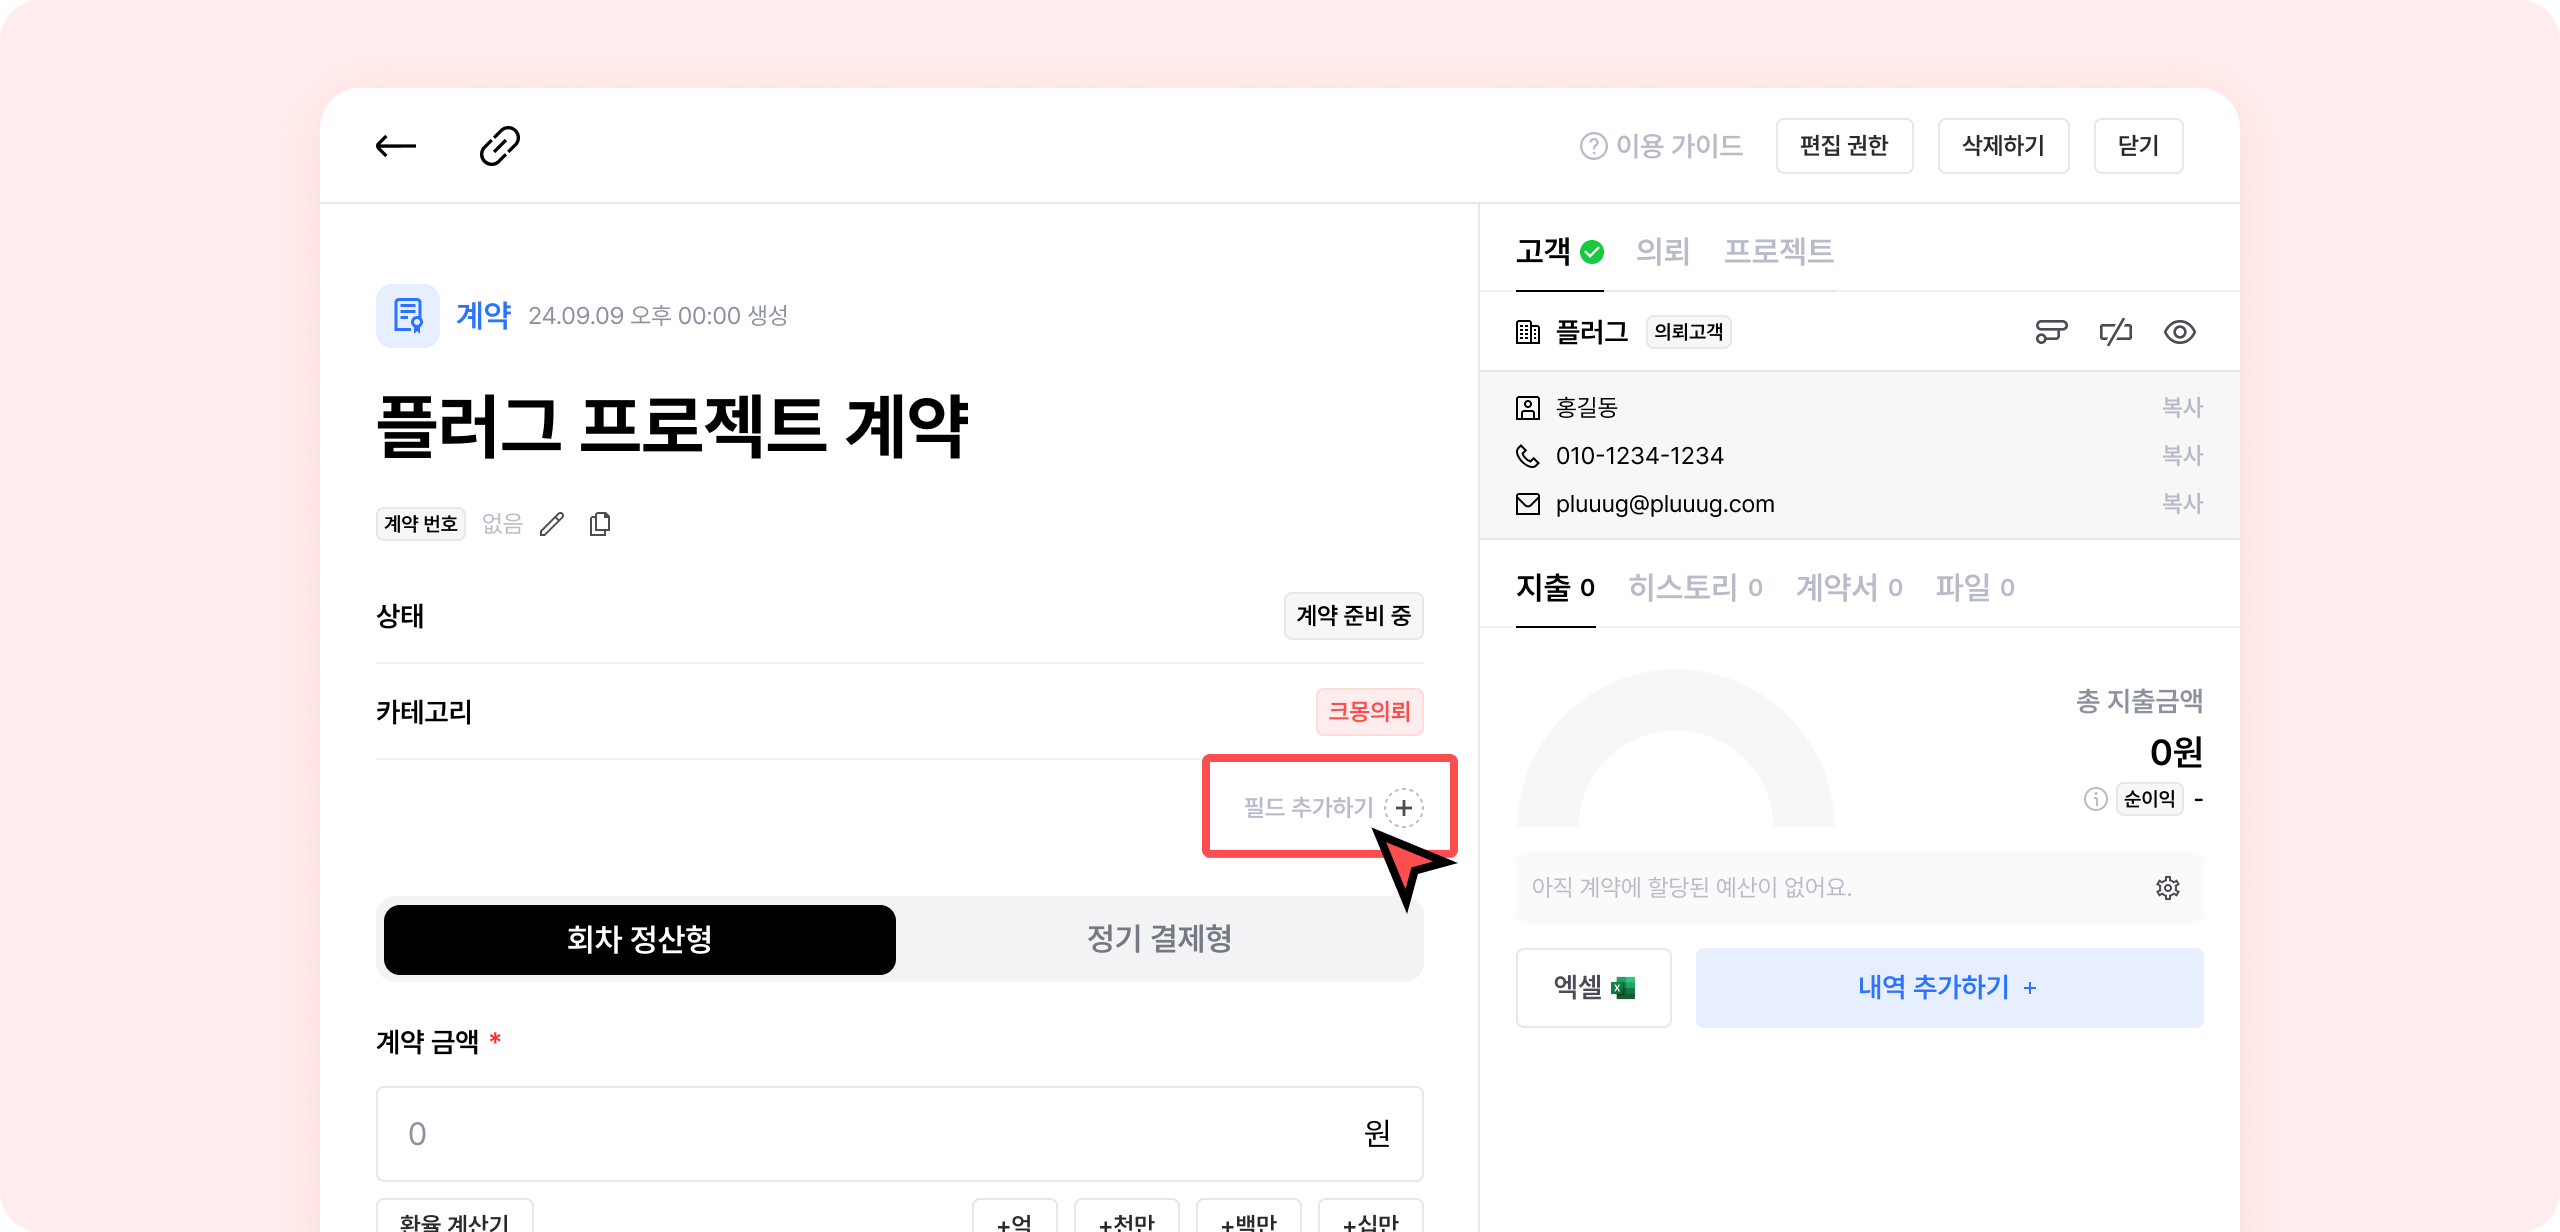Image resolution: width=2560 pixels, height=1232 pixels.
Task: Click the back arrow icon
Action: click(396, 146)
